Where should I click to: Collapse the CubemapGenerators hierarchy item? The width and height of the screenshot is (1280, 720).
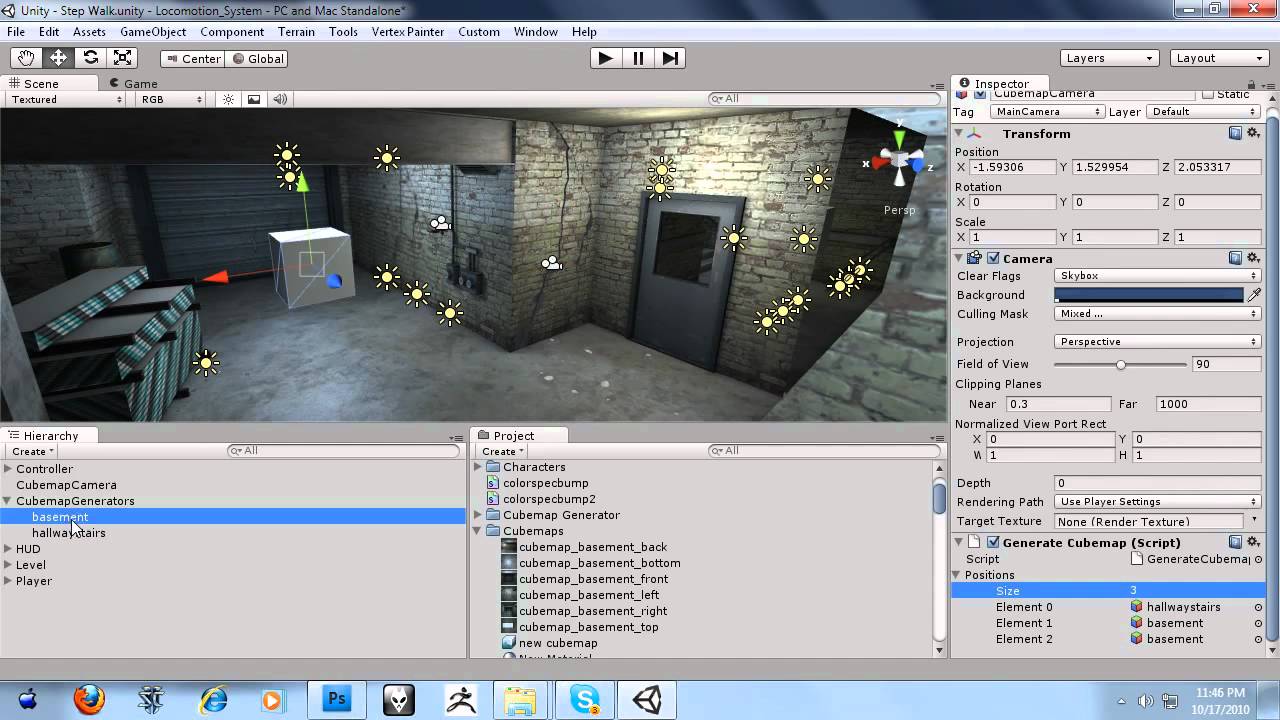coord(8,501)
